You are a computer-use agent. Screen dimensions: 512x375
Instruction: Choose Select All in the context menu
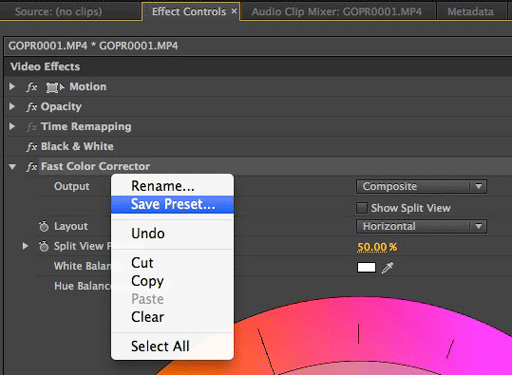pos(172,346)
